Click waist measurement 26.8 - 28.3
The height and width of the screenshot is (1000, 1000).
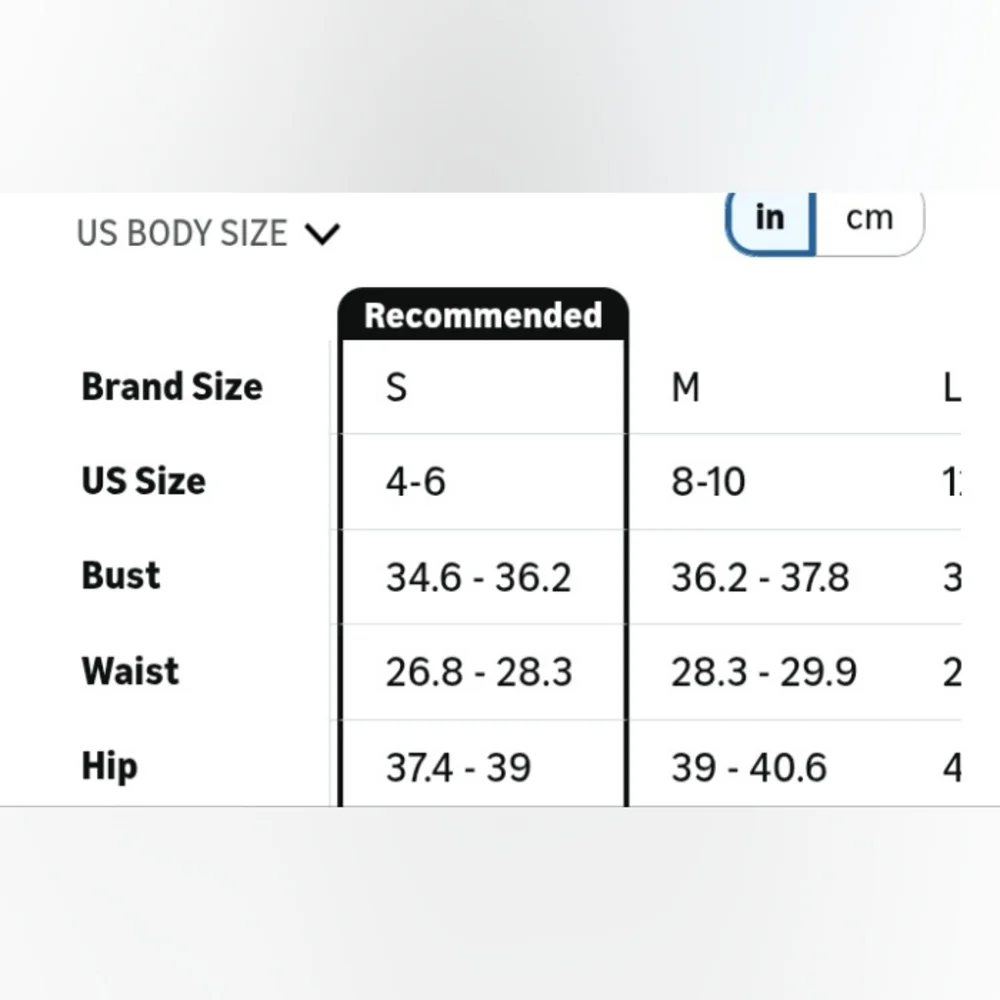tap(478, 672)
